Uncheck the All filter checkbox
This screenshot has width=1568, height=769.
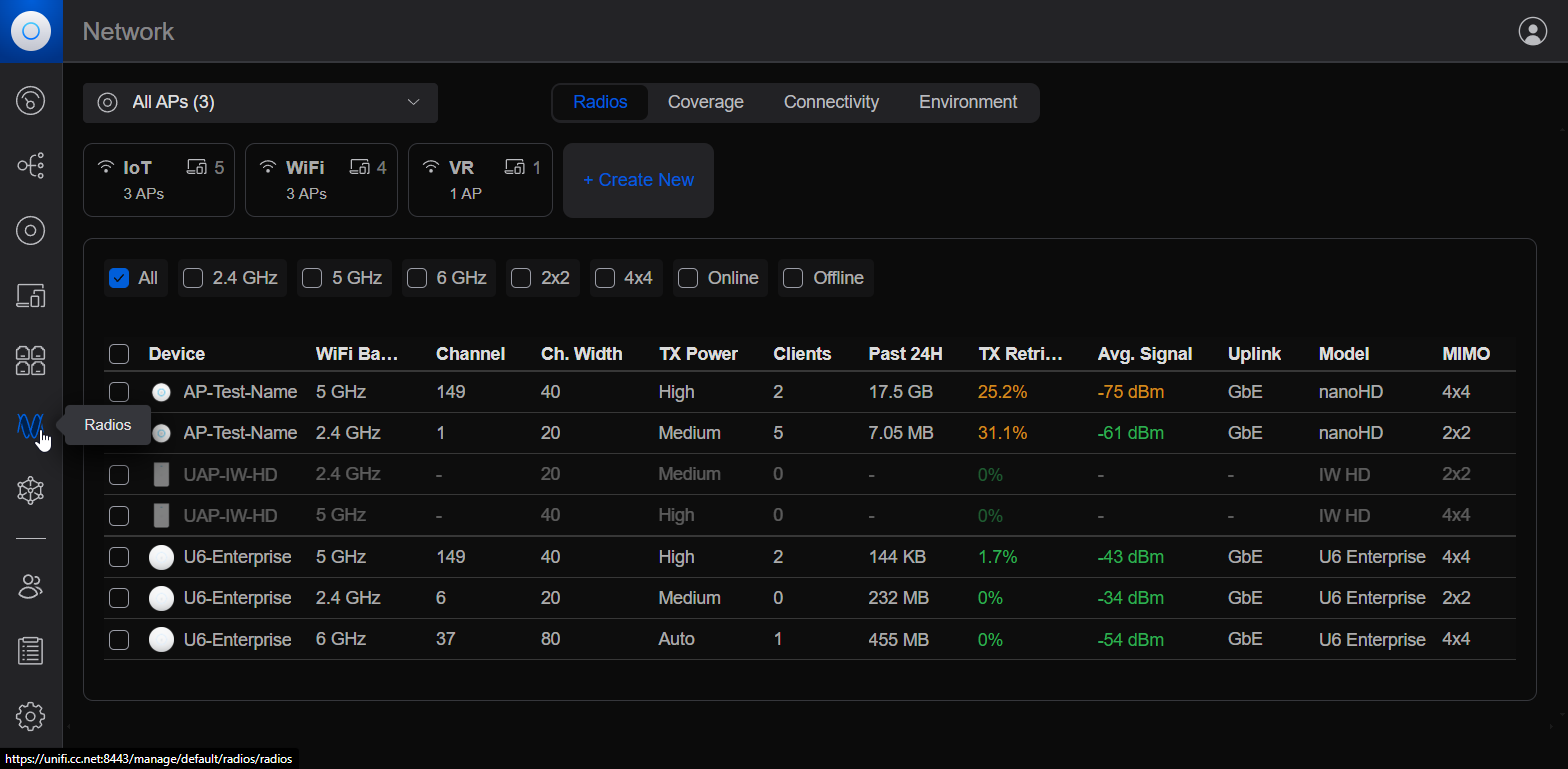[x=119, y=278]
